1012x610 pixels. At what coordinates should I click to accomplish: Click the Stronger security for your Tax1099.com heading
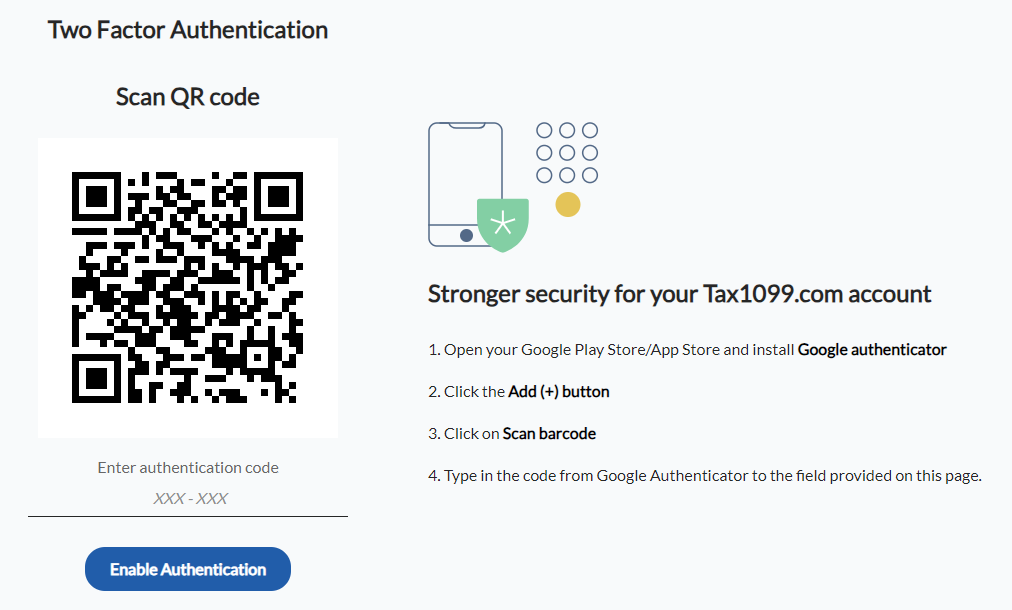[679, 294]
